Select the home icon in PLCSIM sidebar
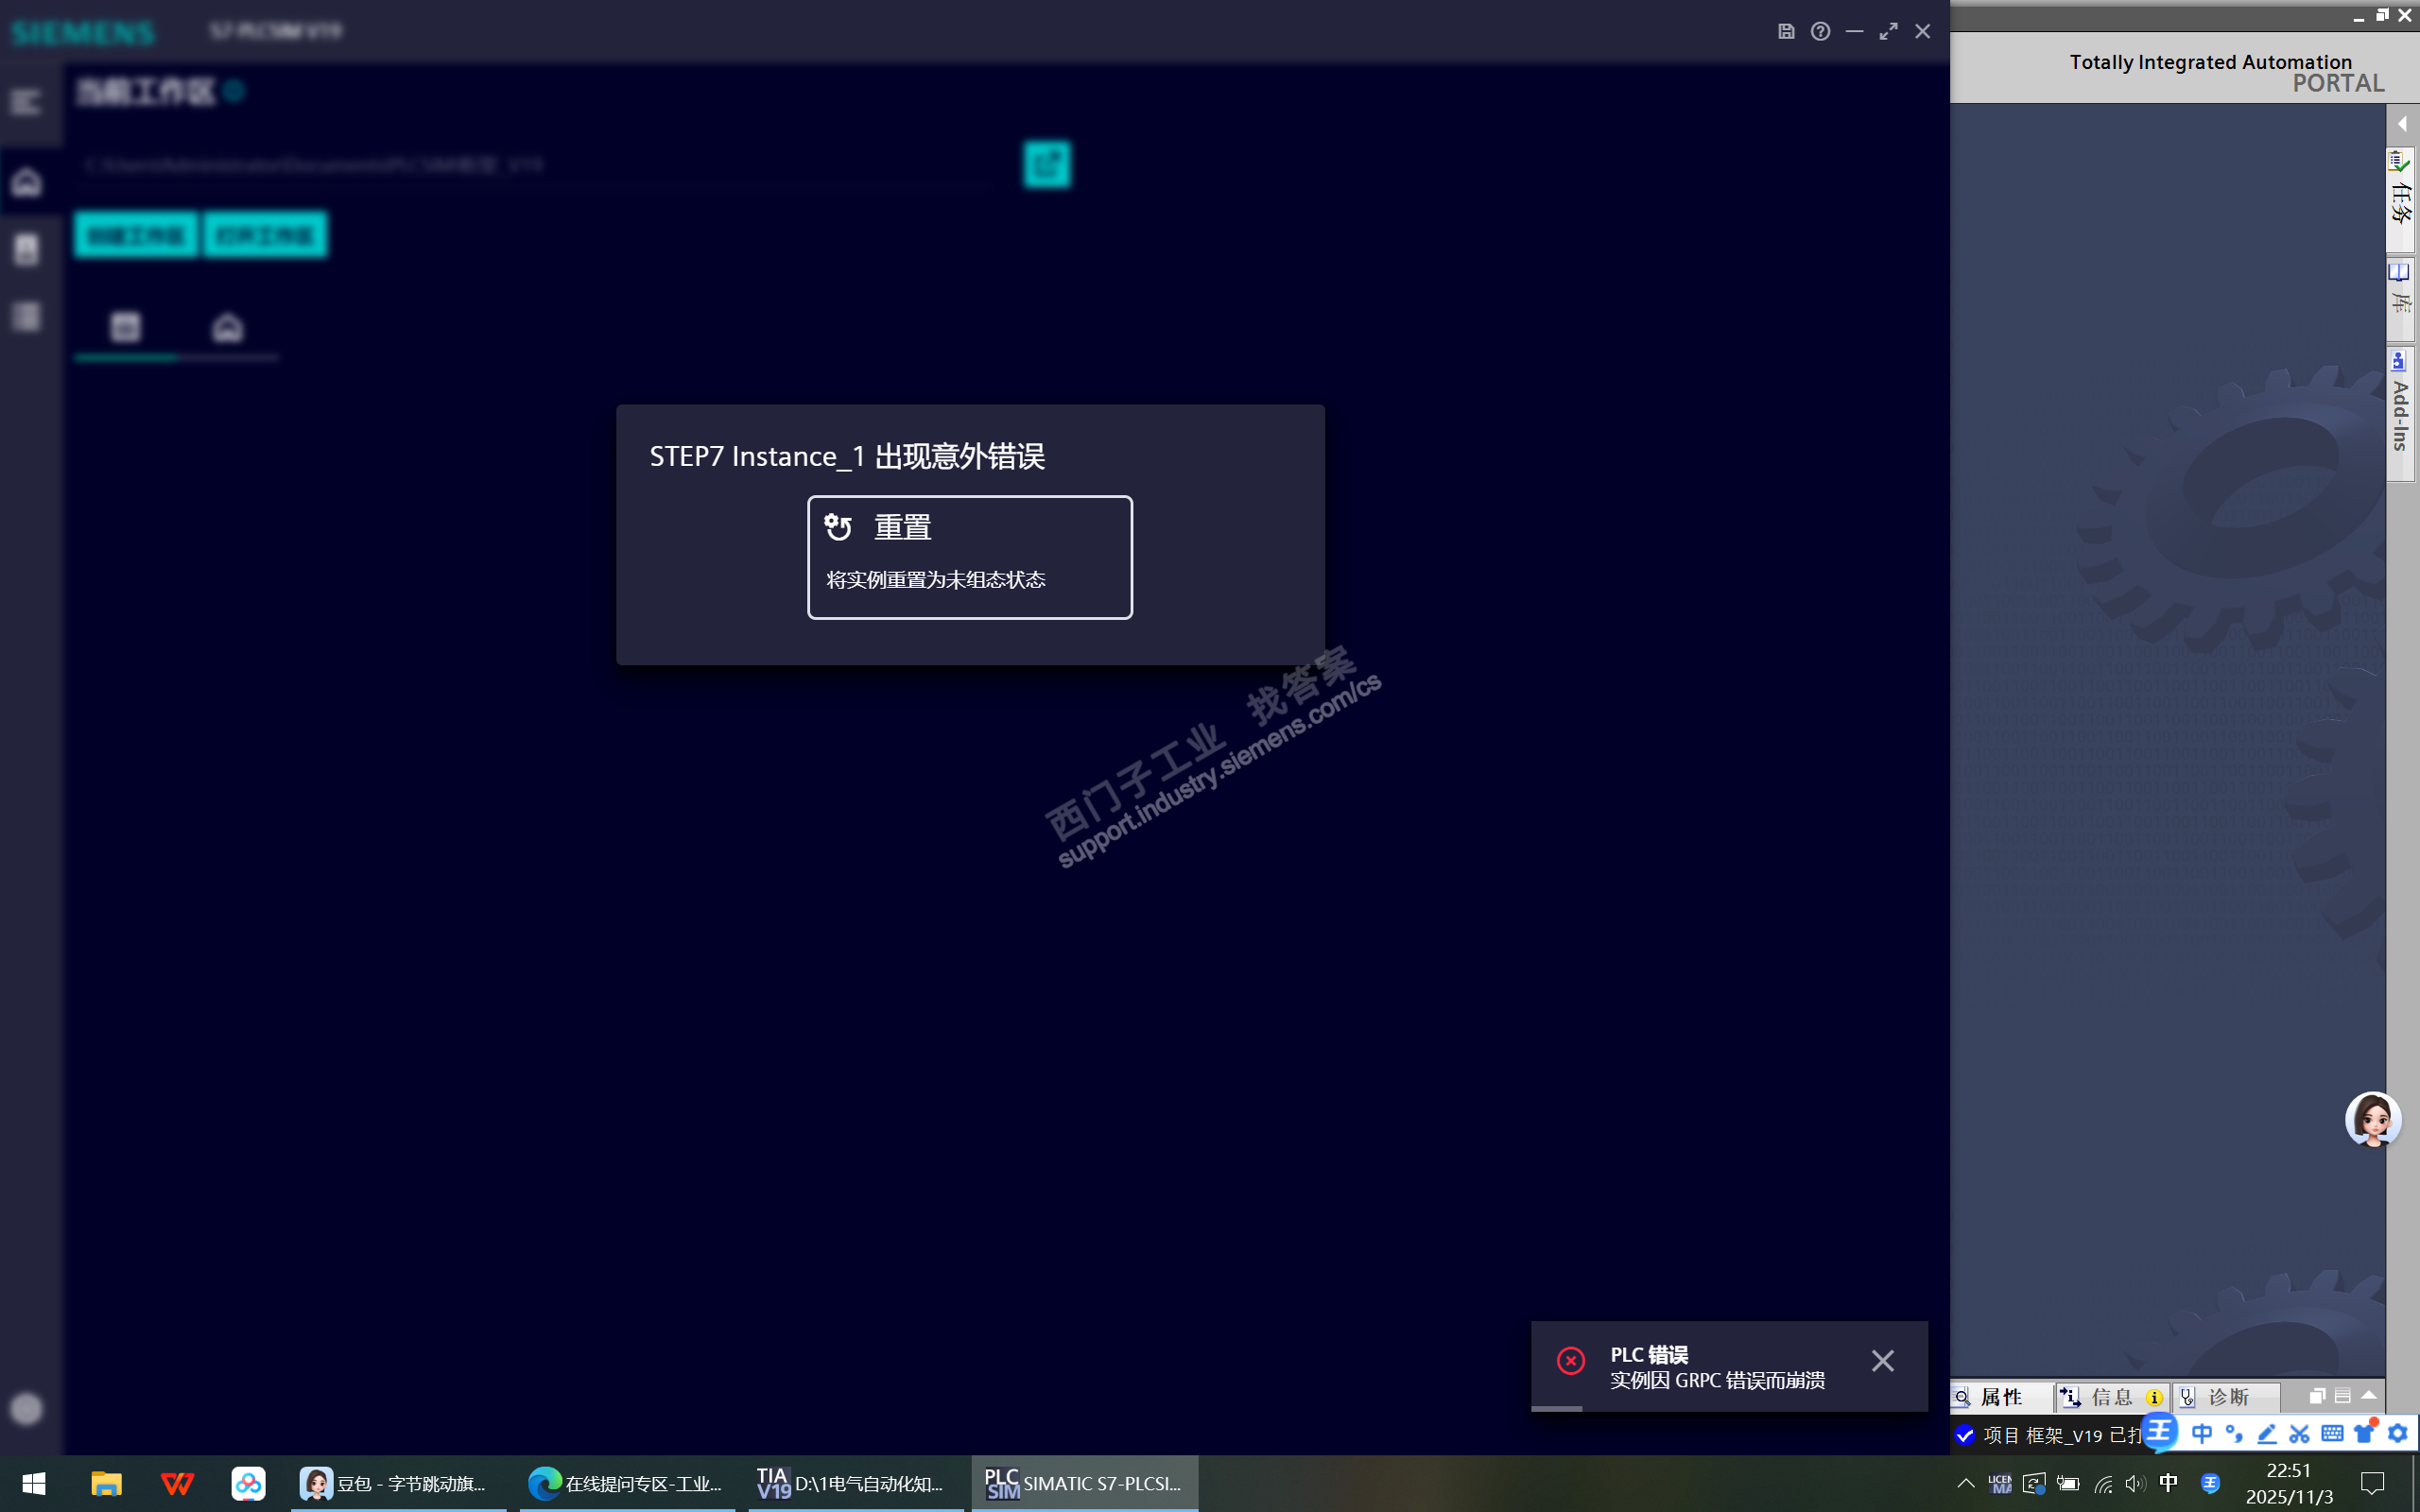The image size is (2420, 1512). [x=26, y=182]
